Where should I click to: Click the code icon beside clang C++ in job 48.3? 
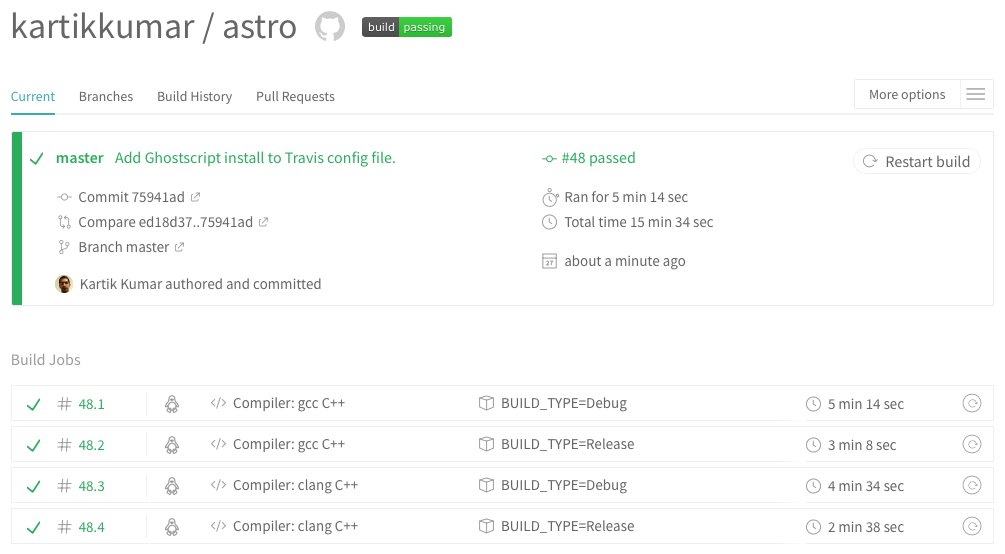[x=219, y=485]
